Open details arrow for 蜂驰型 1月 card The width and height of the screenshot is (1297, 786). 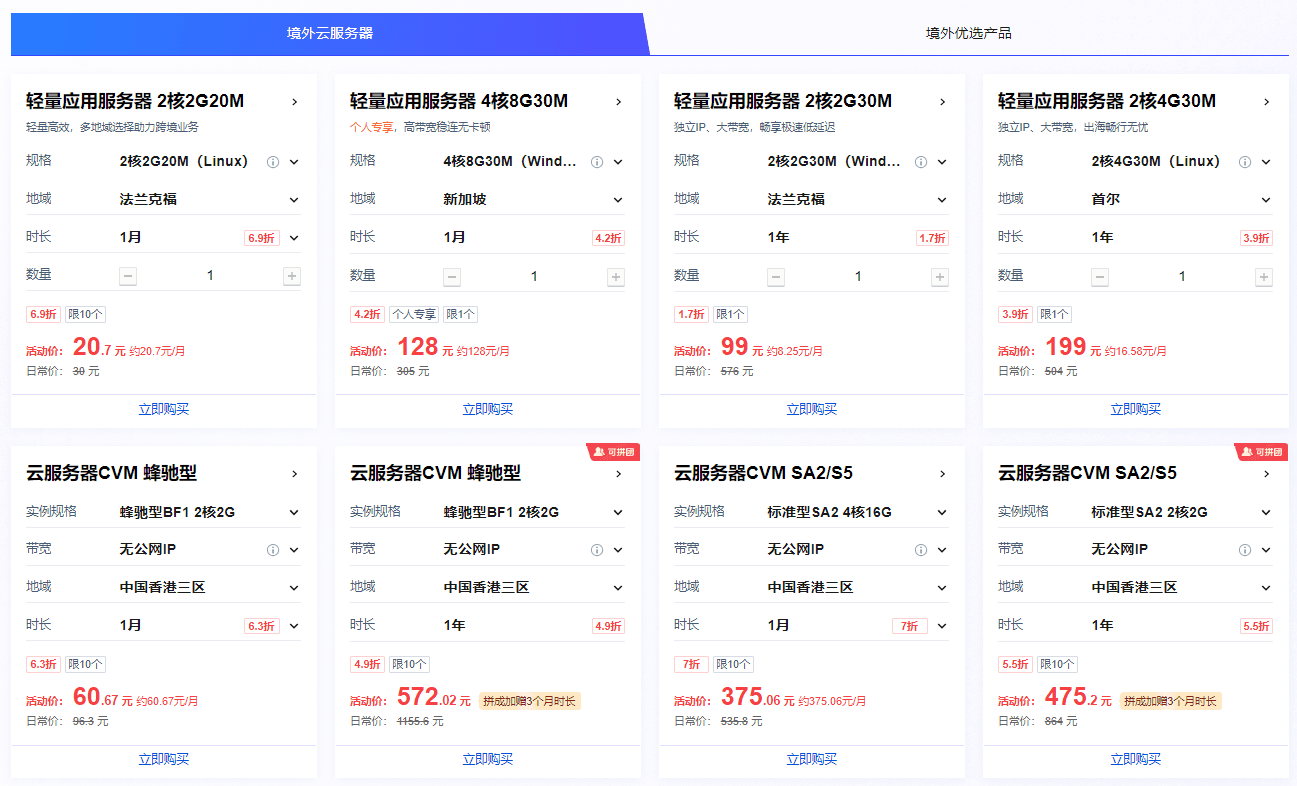(294, 474)
